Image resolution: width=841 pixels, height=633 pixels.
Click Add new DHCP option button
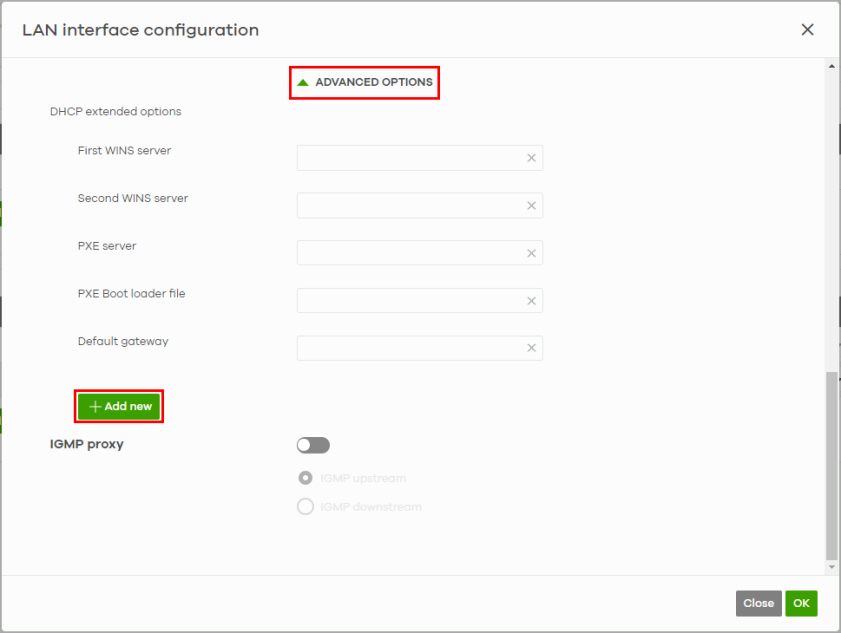(119, 407)
